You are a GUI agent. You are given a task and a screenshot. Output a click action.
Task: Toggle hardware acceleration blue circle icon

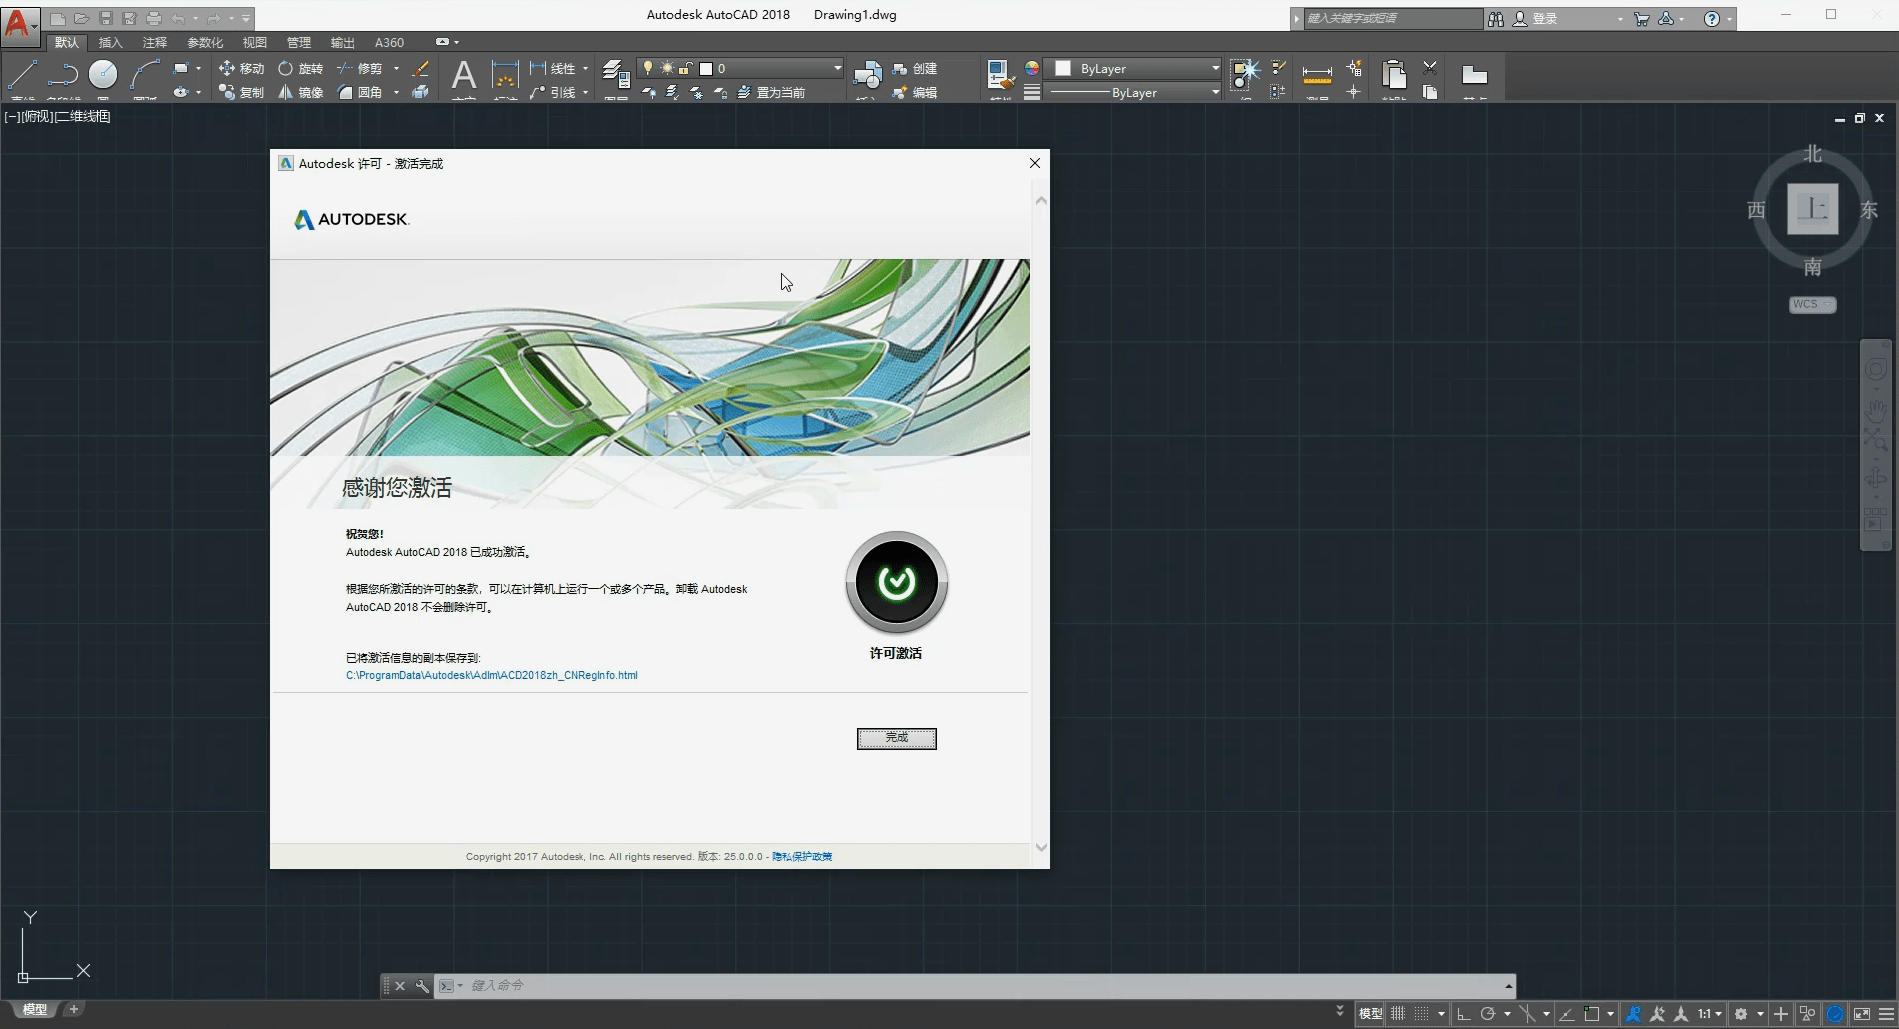[1835, 1013]
